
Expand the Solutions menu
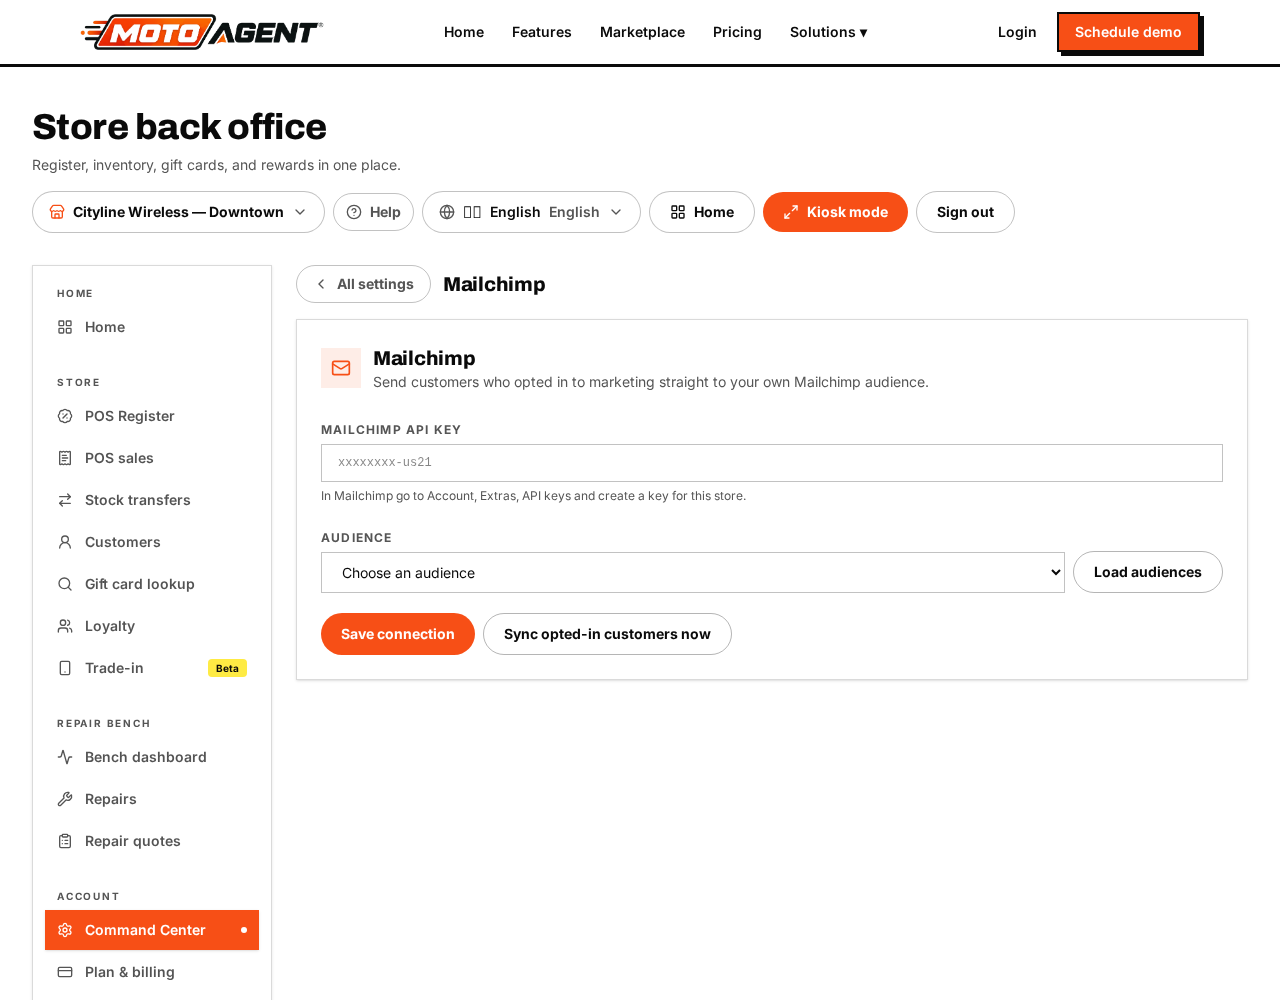[x=828, y=32]
